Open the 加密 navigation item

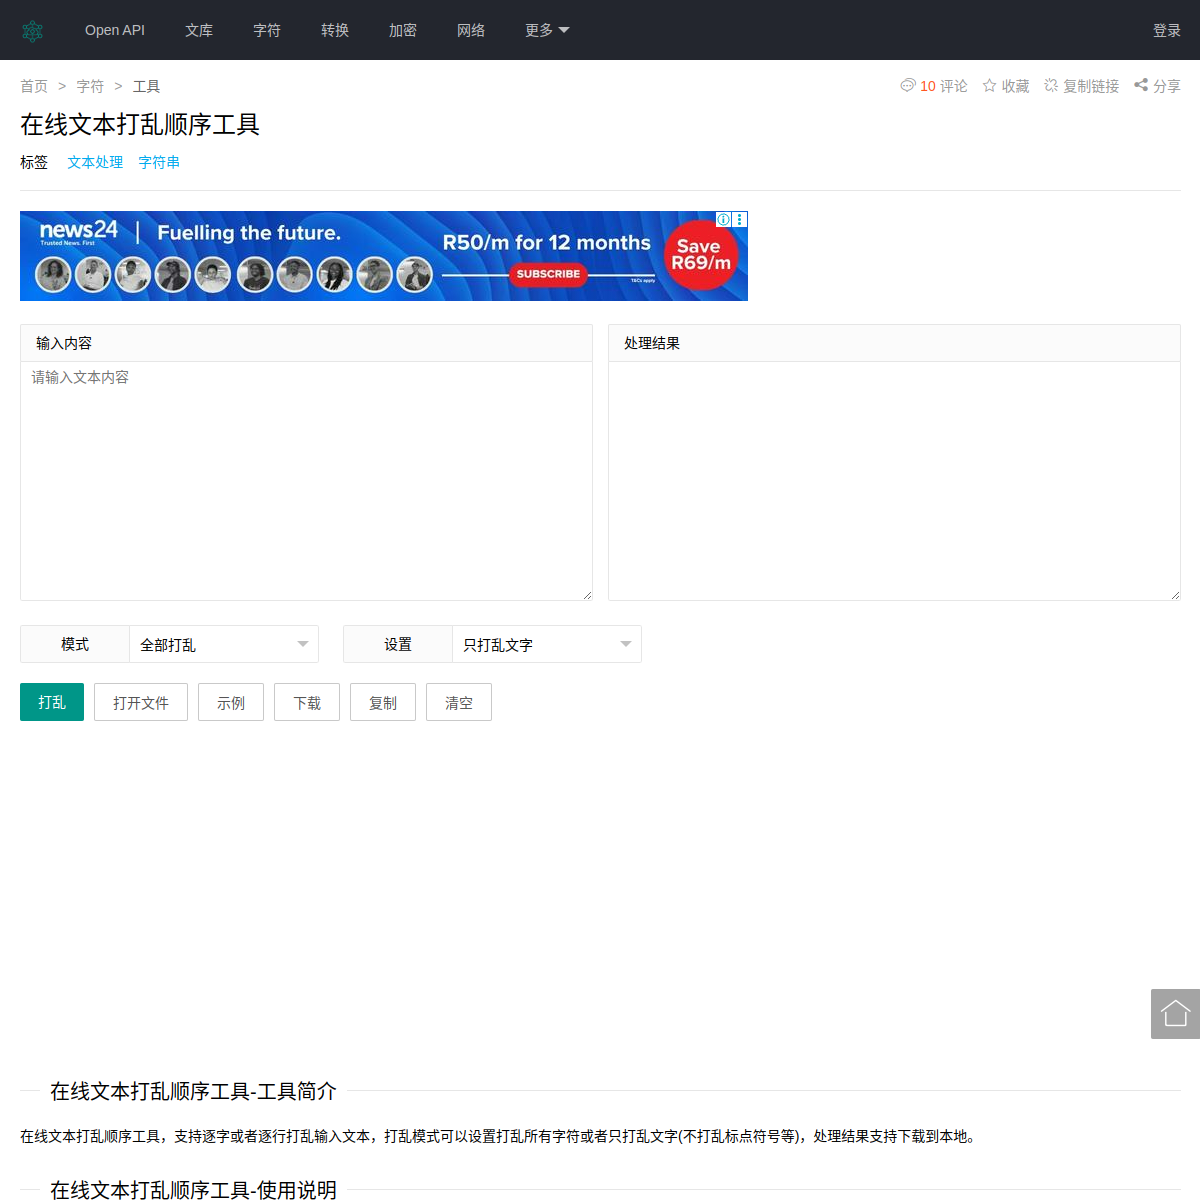(x=403, y=30)
